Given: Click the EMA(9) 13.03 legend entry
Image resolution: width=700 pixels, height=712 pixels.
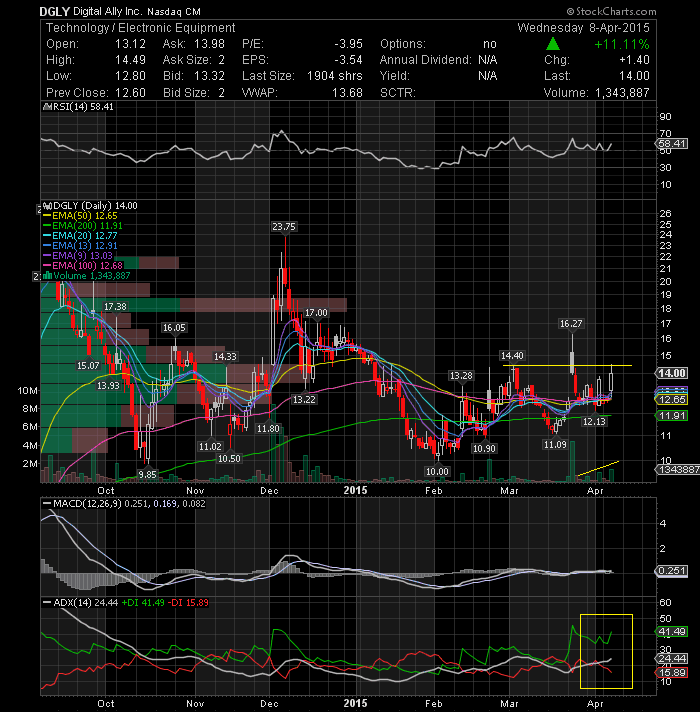Looking at the screenshot, I should pos(78,256).
